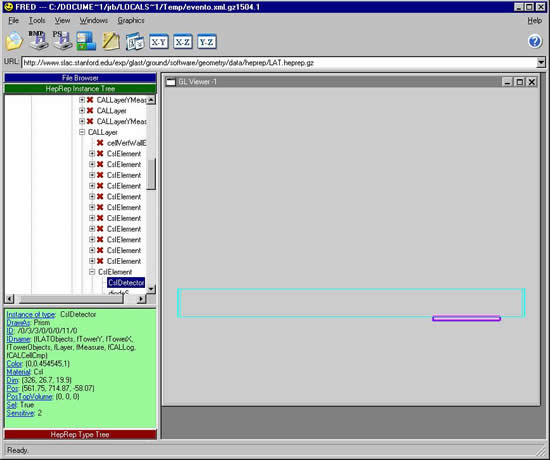The width and height of the screenshot is (550, 460).
Task: Select the X-Z view projection button
Action: tap(182, 42)
